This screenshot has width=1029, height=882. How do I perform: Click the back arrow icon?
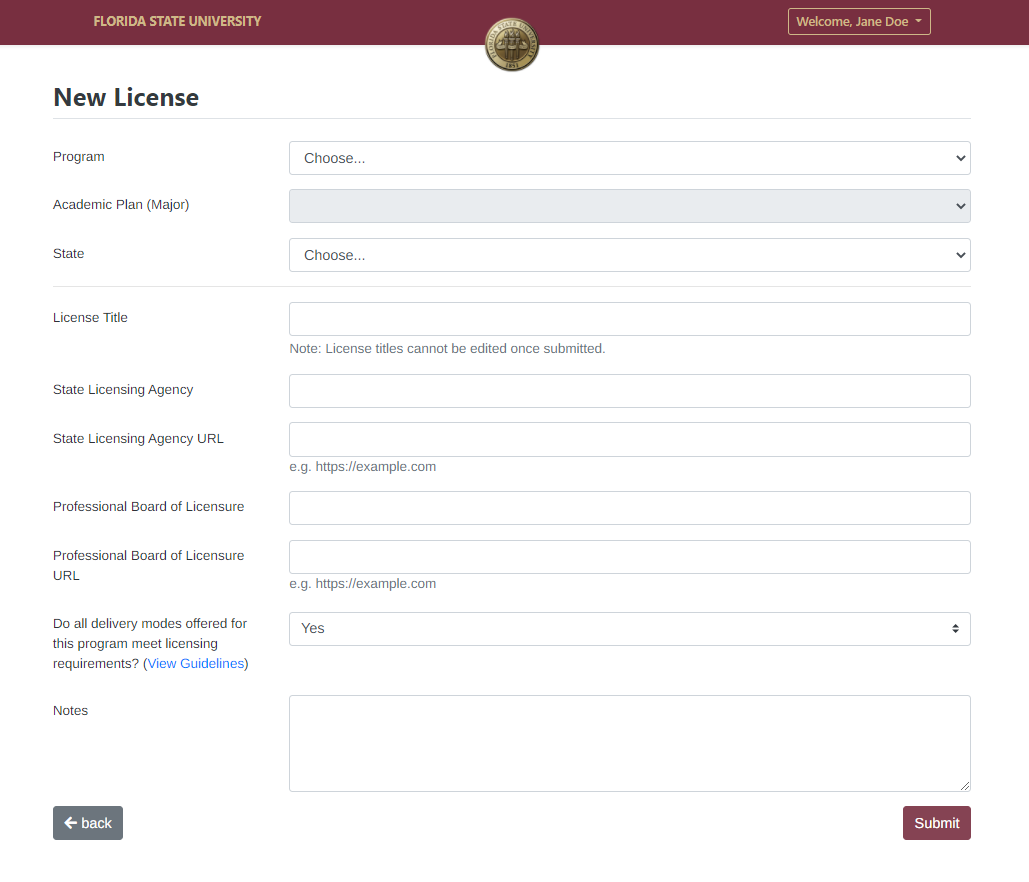click(x=71, y=822)
